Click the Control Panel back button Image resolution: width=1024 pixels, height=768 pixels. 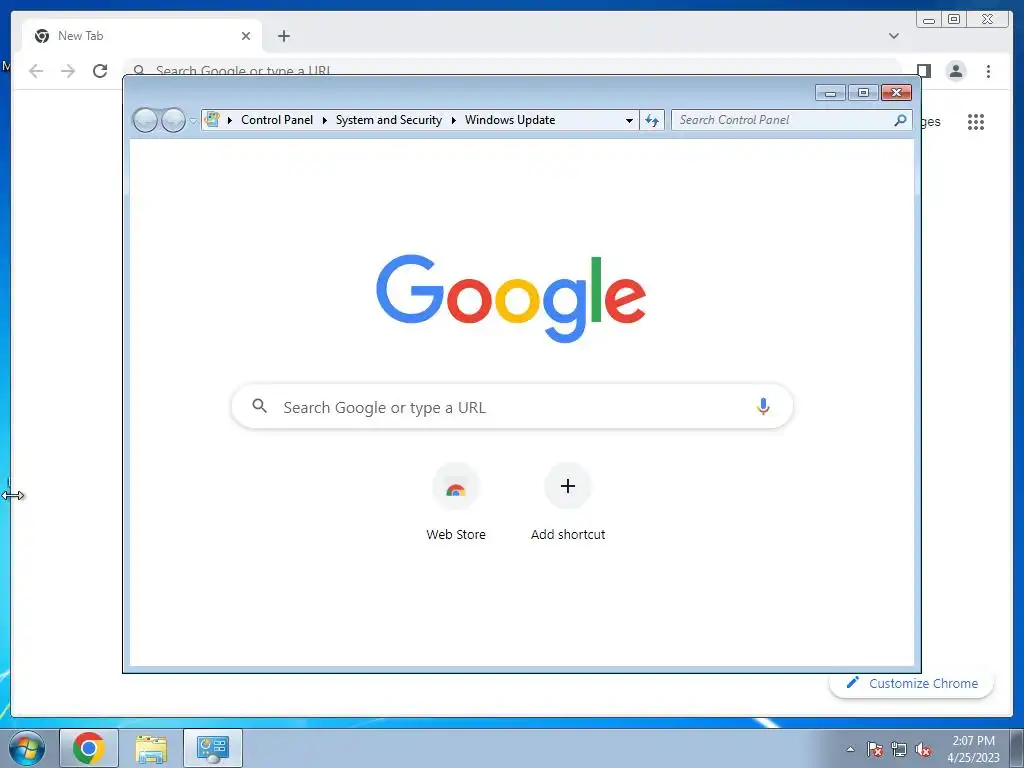click(145, 120)
